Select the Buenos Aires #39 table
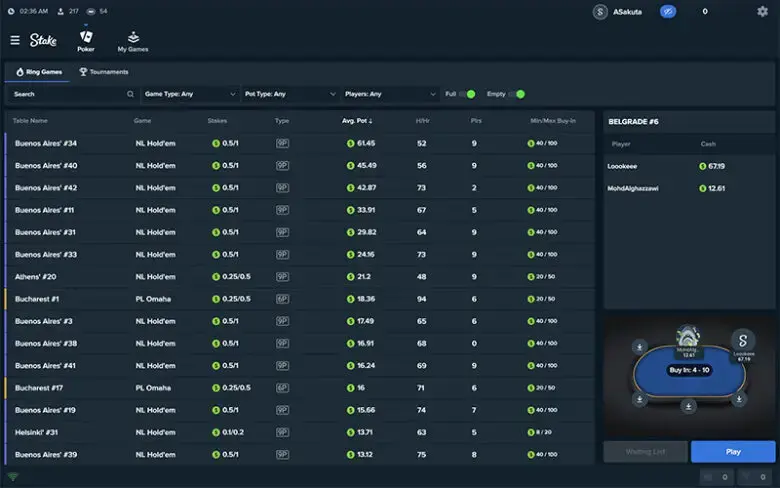The image size is (780, 488). 300,455
